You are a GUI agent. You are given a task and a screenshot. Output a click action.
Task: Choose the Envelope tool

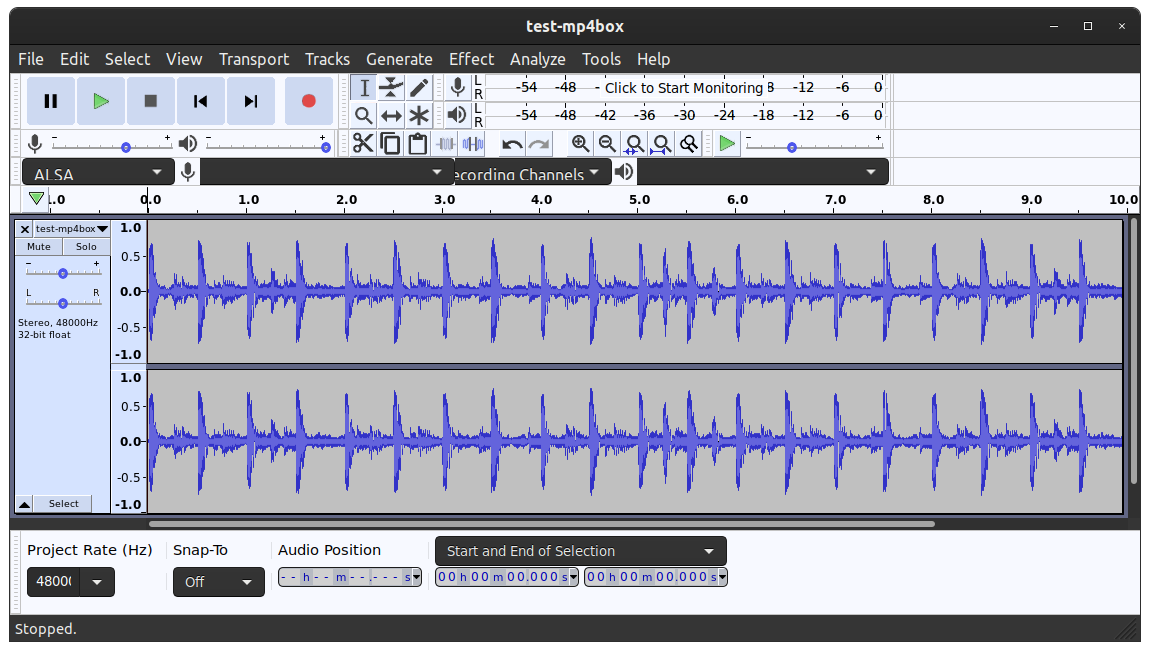[x=391, y=88]
